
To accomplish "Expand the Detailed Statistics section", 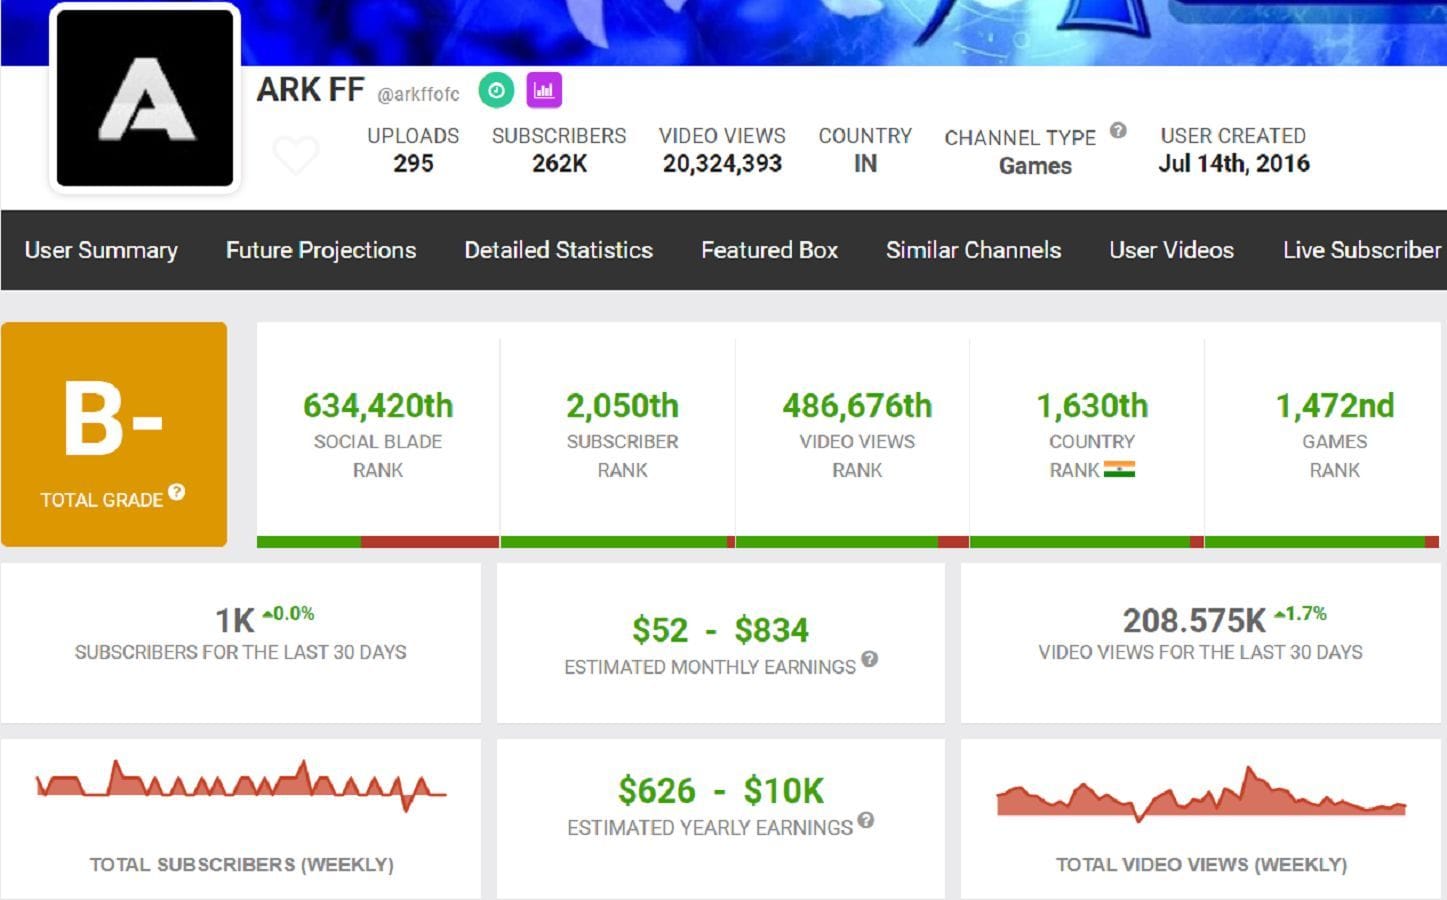I will 558,250.
